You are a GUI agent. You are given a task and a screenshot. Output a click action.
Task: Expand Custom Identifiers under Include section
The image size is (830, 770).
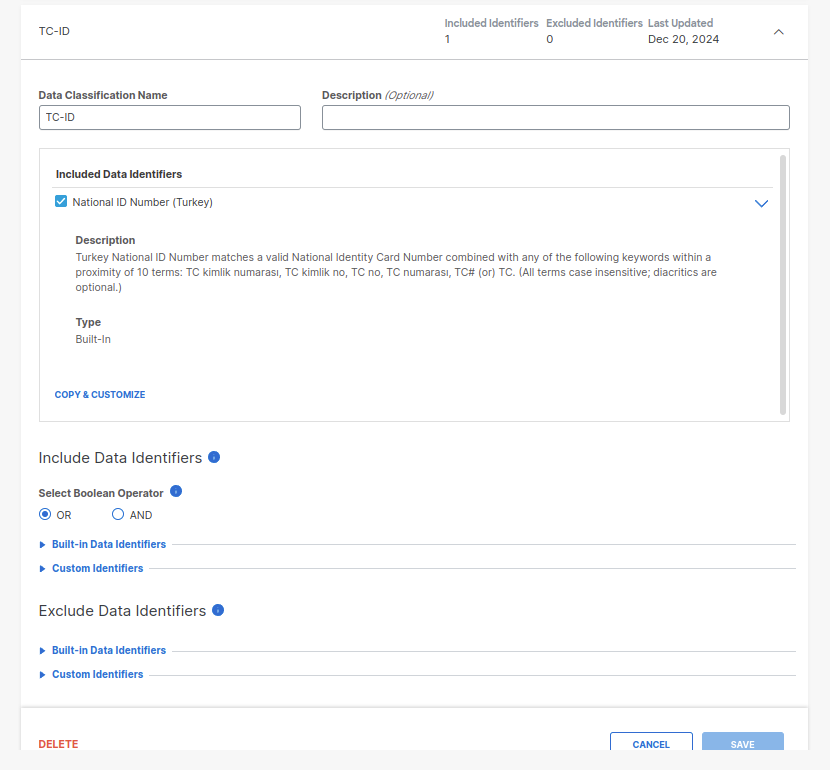pyautogui.click(x=97, y=569)
